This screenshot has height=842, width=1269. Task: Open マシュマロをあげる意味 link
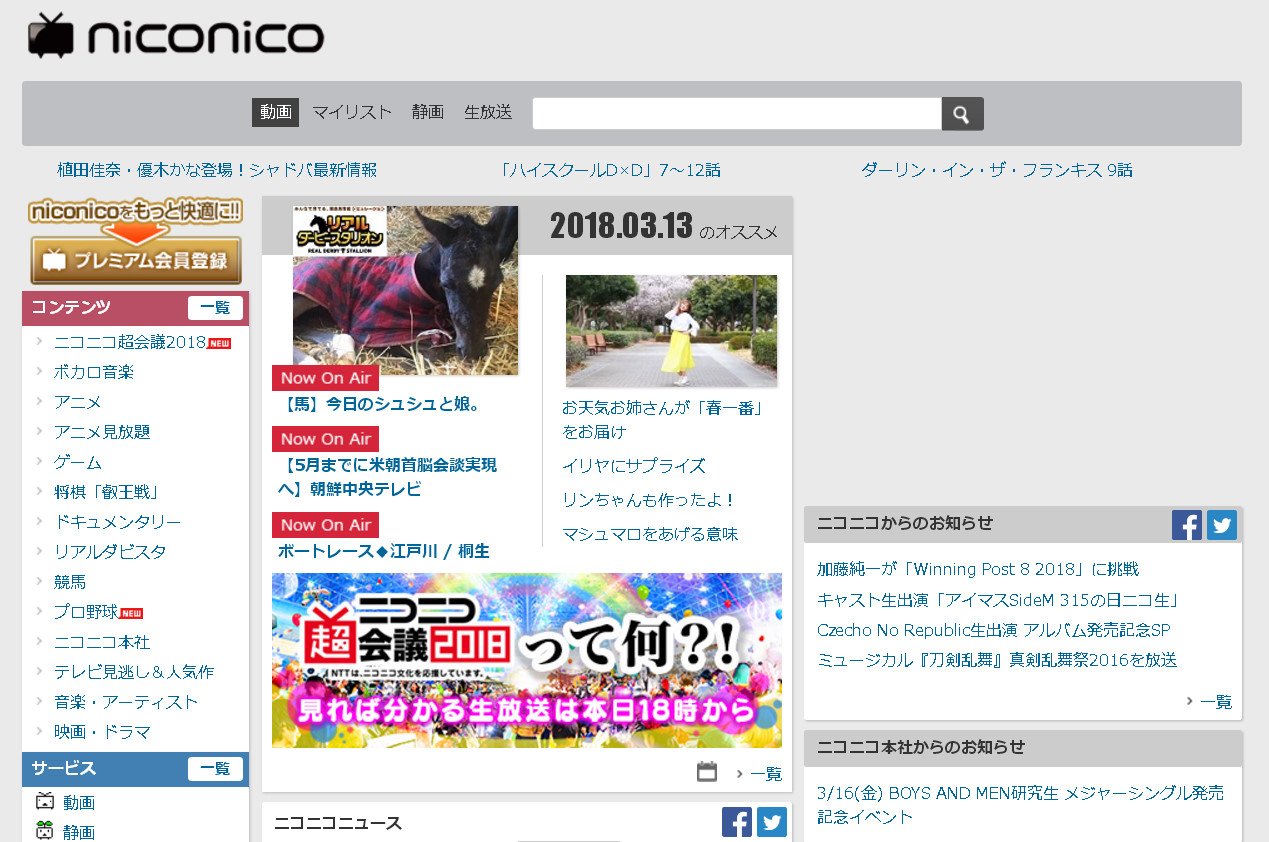pos(650,534)
